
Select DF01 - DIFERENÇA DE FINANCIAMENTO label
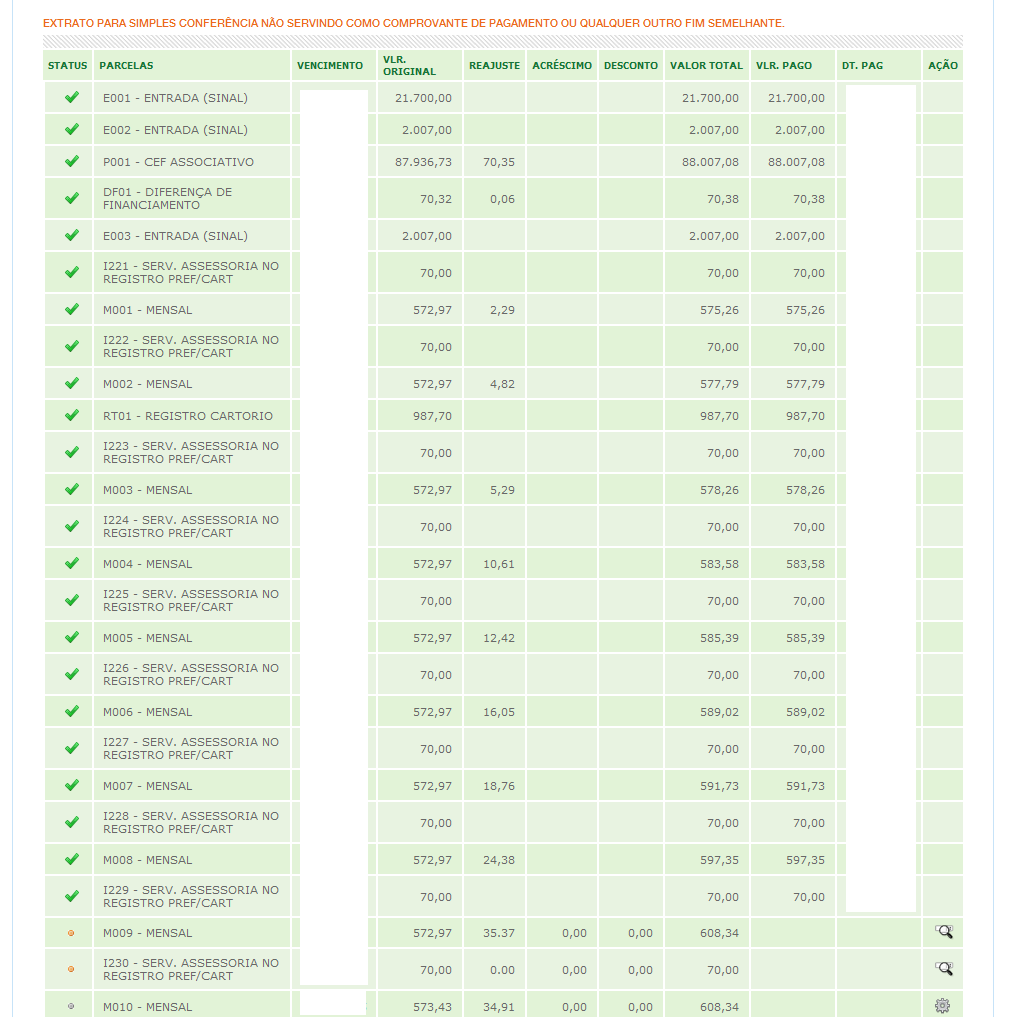[x=167, y=198]
